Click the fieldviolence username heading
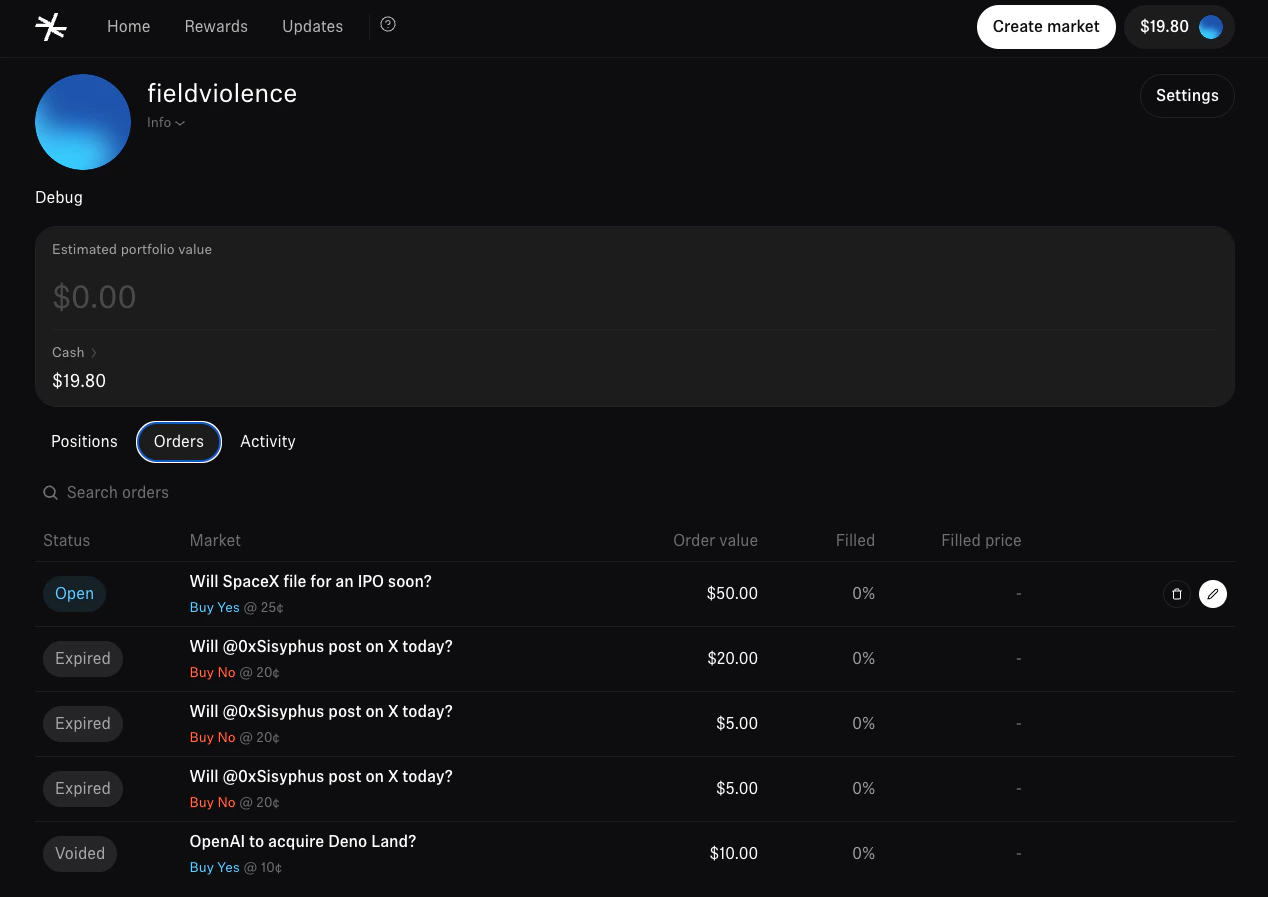Viewport: 1268px width, 897px height. click(222, 94)
